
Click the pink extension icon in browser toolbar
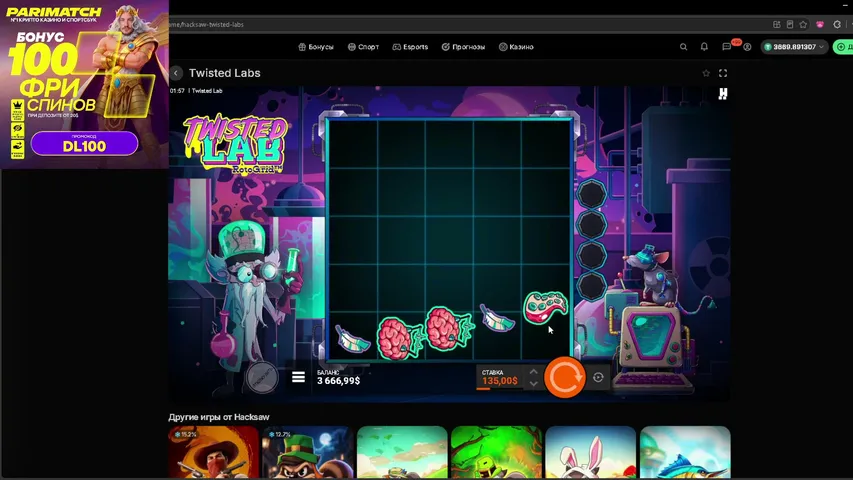[820, 24]
